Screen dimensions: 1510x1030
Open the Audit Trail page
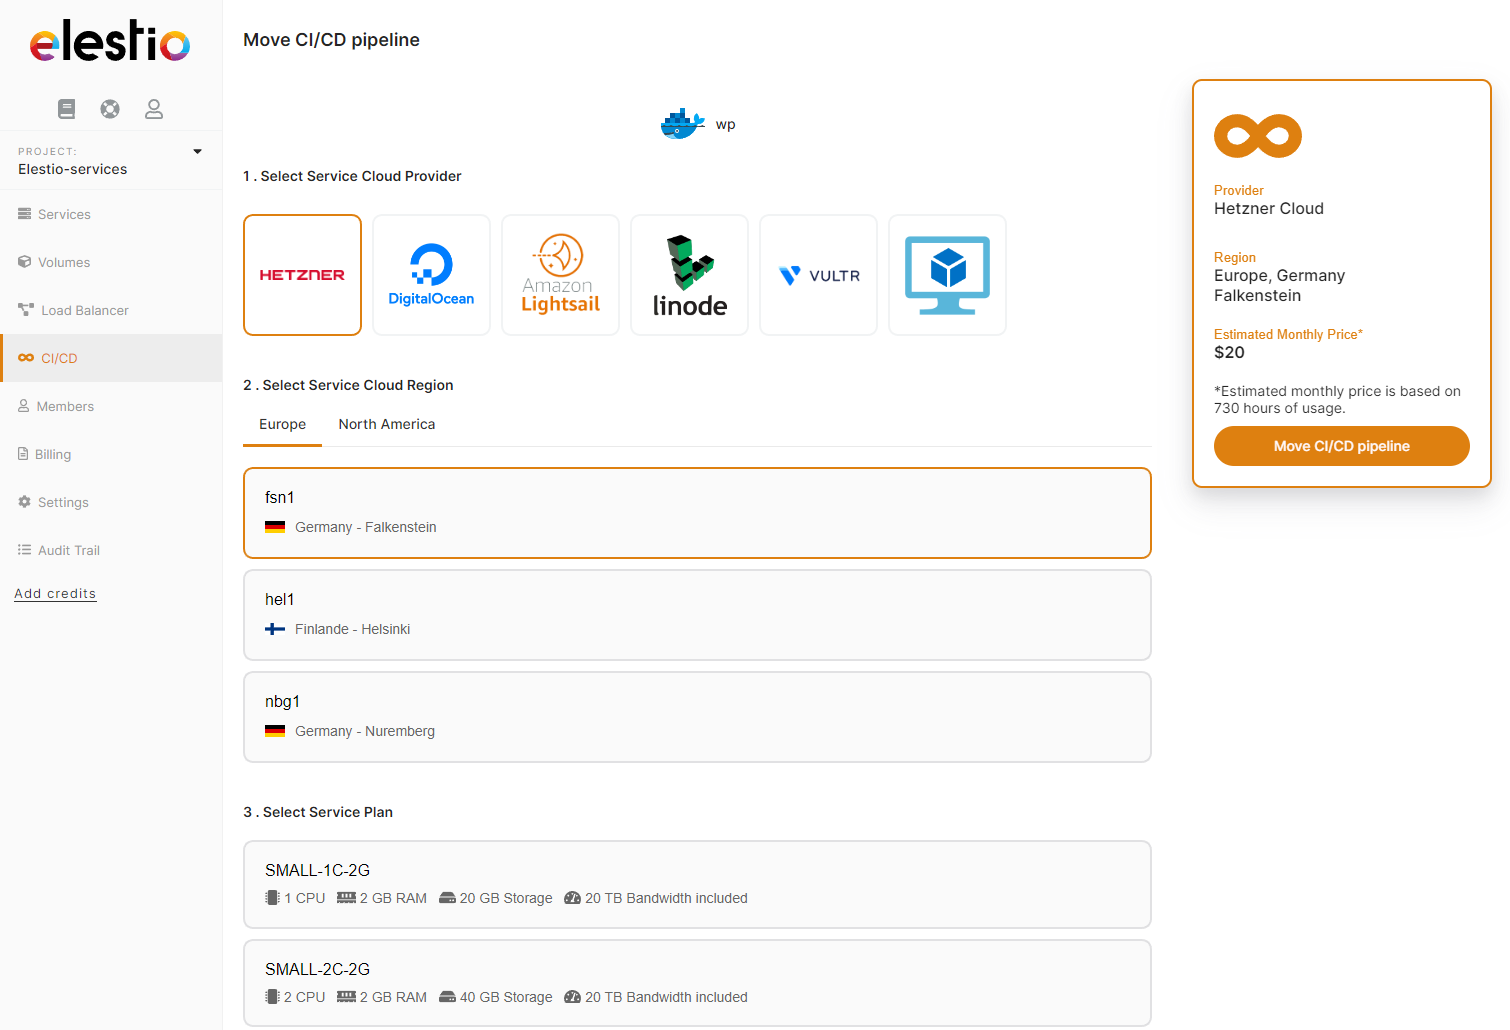[x=68, y=550]
